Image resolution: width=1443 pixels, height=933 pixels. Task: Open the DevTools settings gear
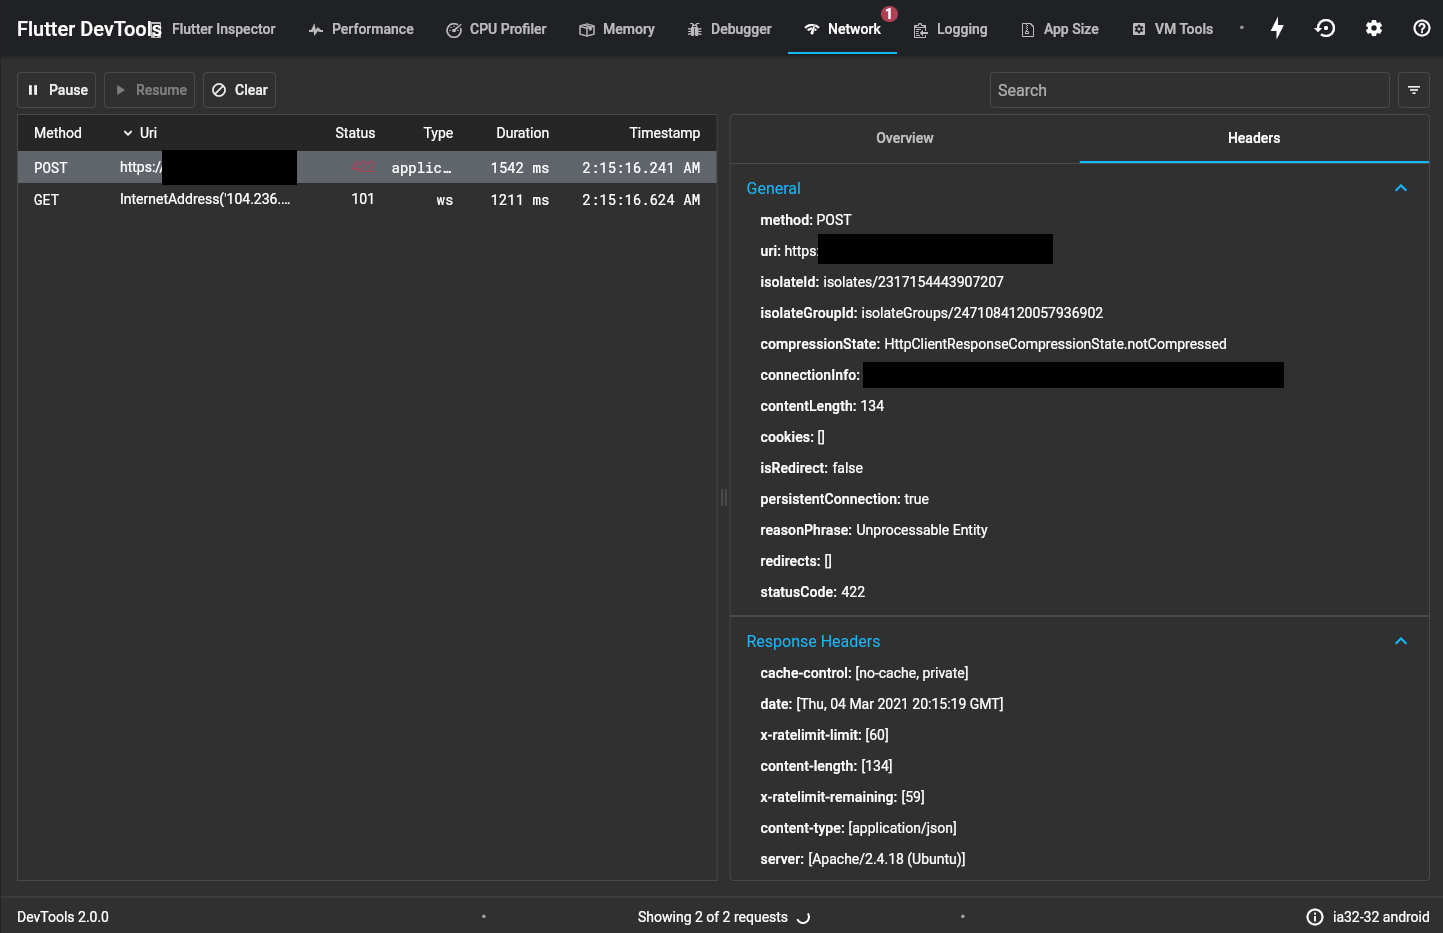point(1373,28)
